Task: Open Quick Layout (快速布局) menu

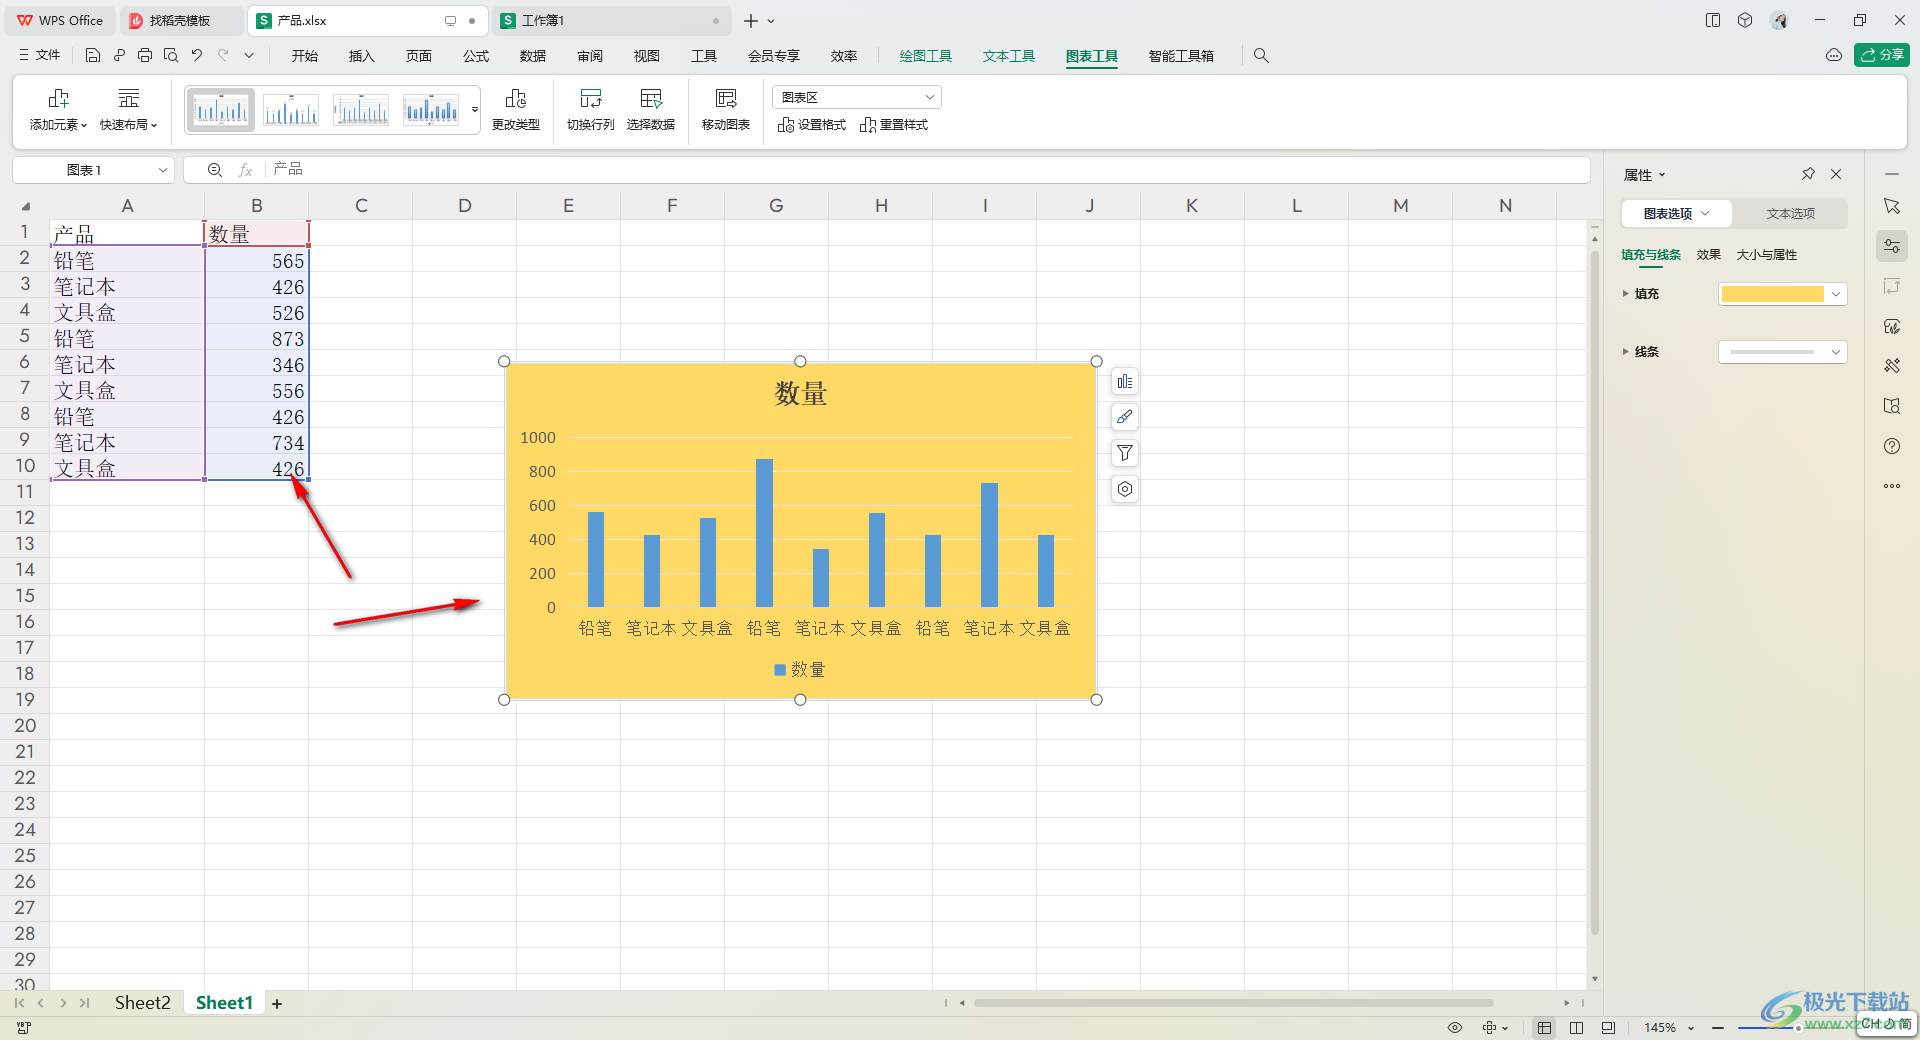Action: pyautogui.click(x=129, y=109)
